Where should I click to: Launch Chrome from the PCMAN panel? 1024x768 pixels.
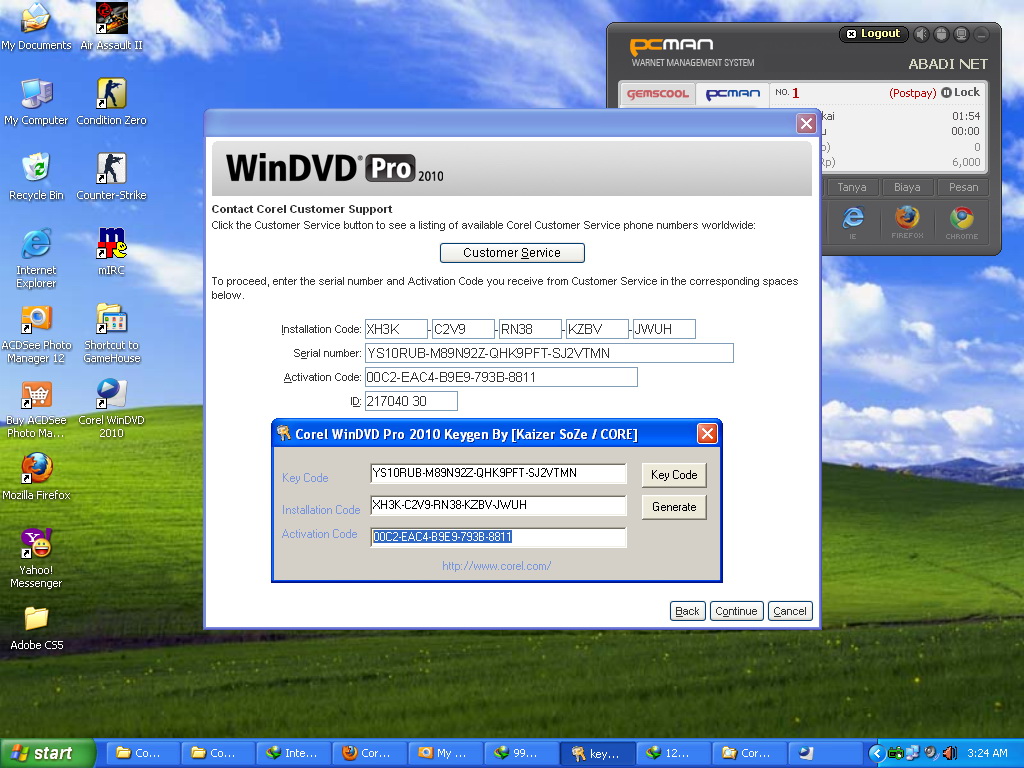coord(961,222)
